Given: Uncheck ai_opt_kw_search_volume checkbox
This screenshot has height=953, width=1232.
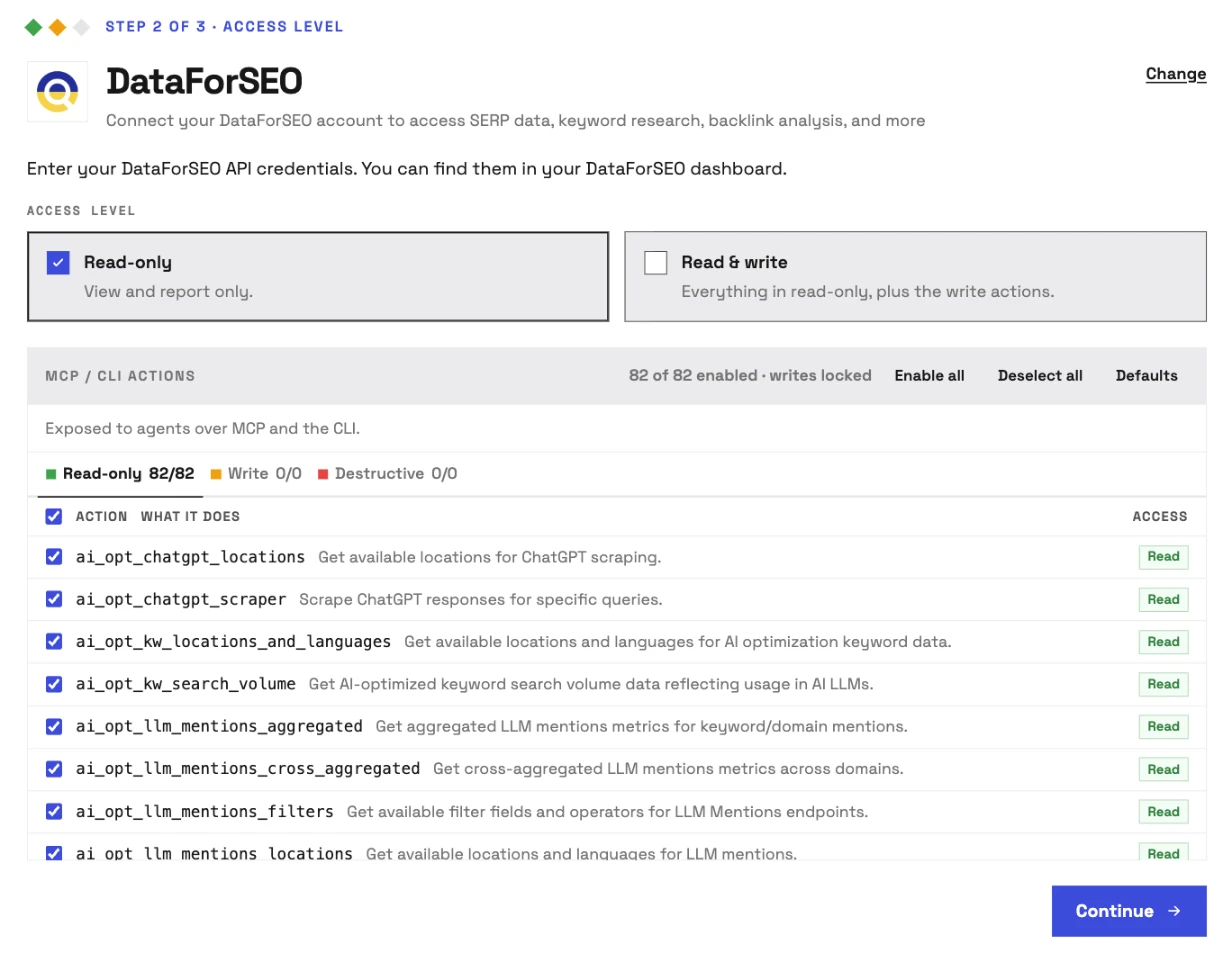Looking at the screenshot, I should click(x=54, y=684).
